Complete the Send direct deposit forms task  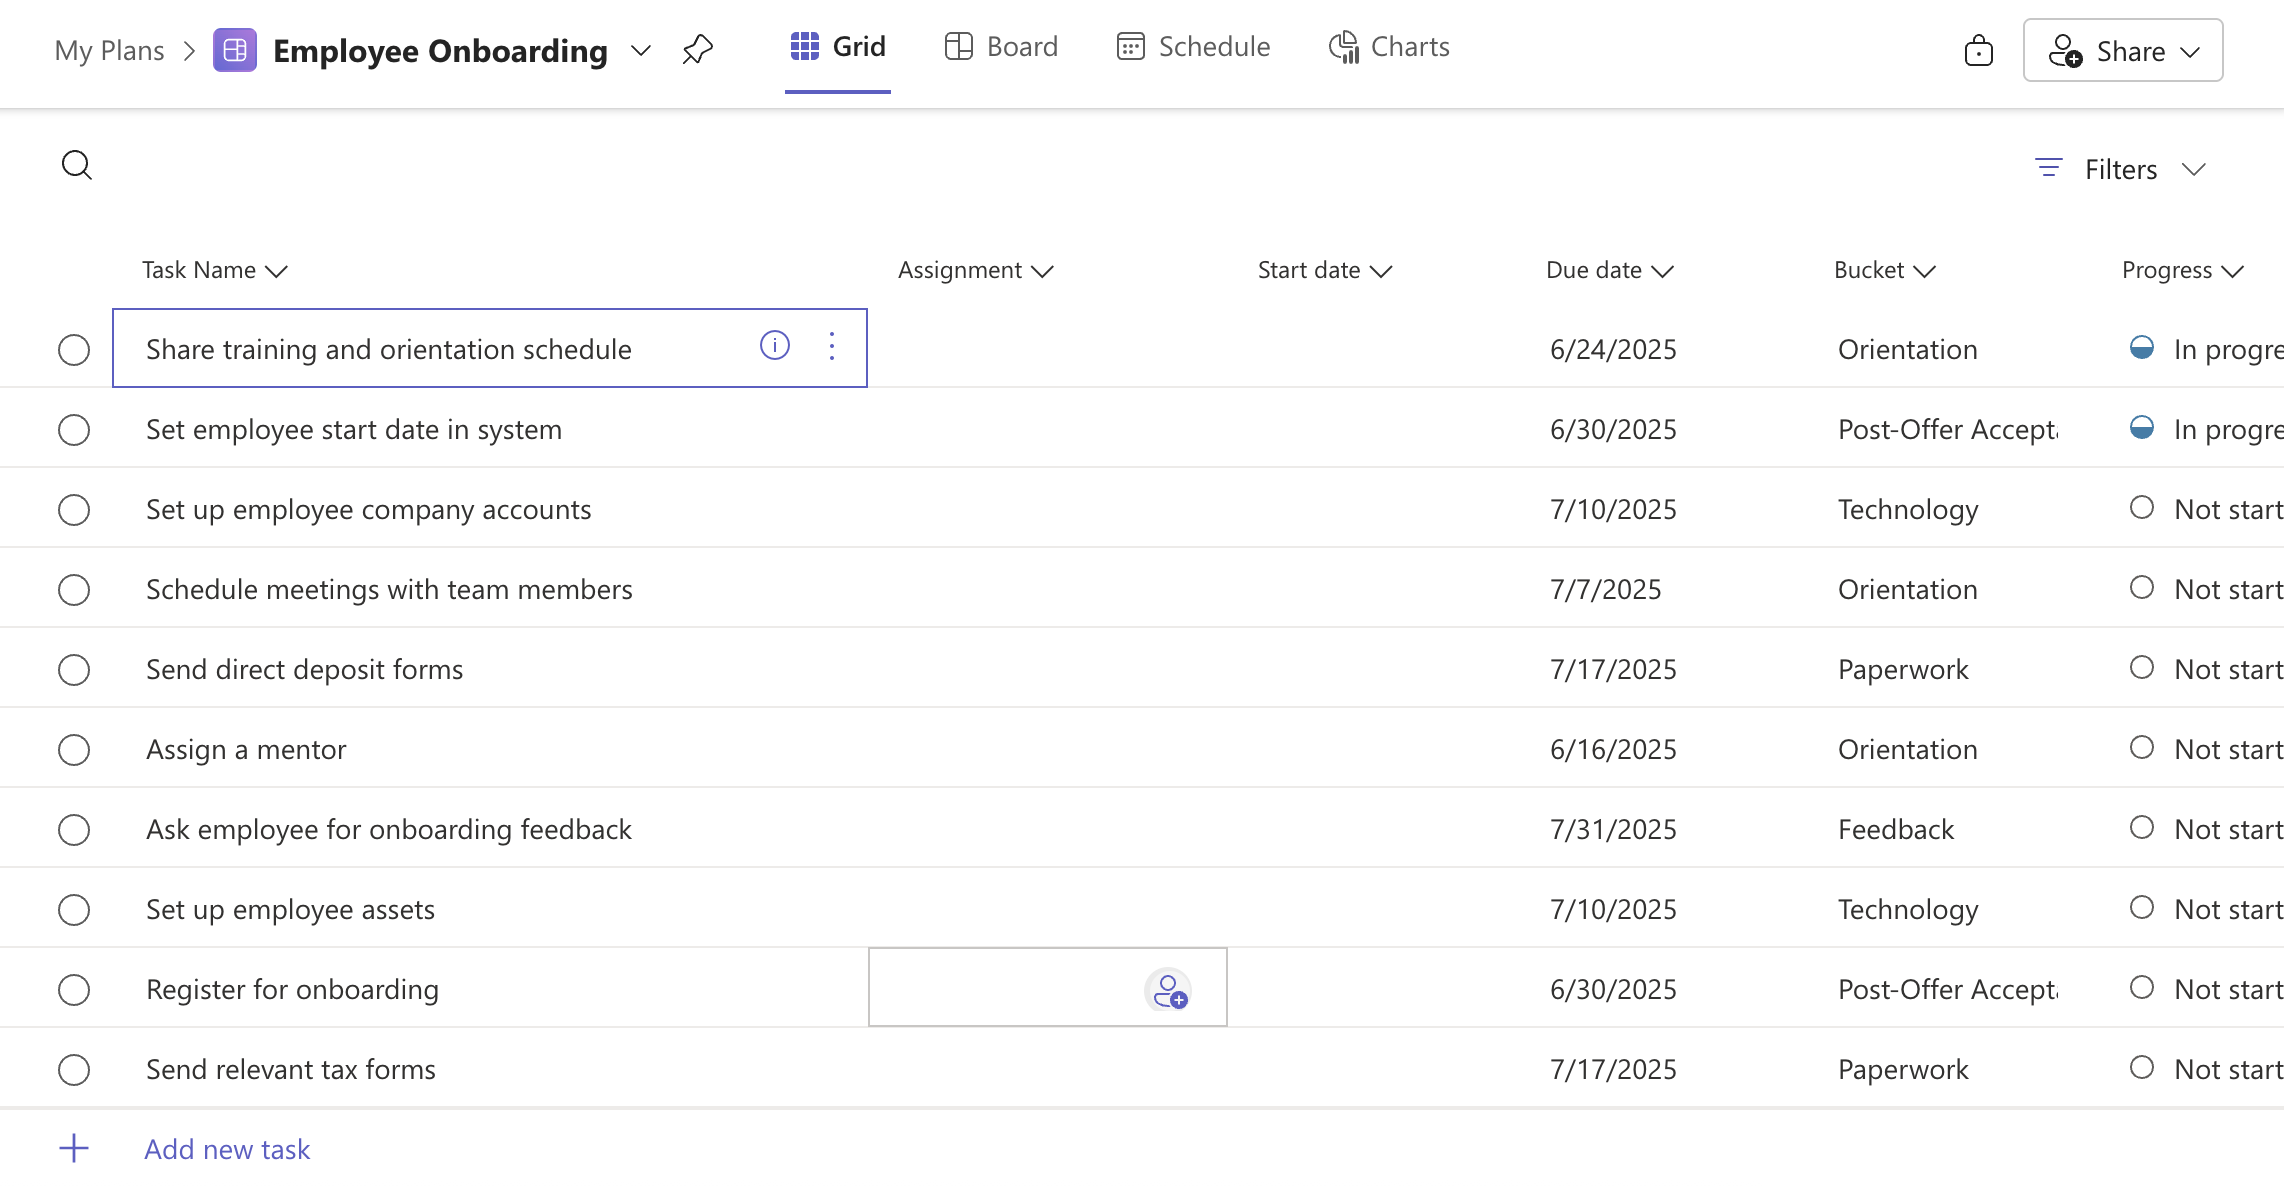coord(74,670)
